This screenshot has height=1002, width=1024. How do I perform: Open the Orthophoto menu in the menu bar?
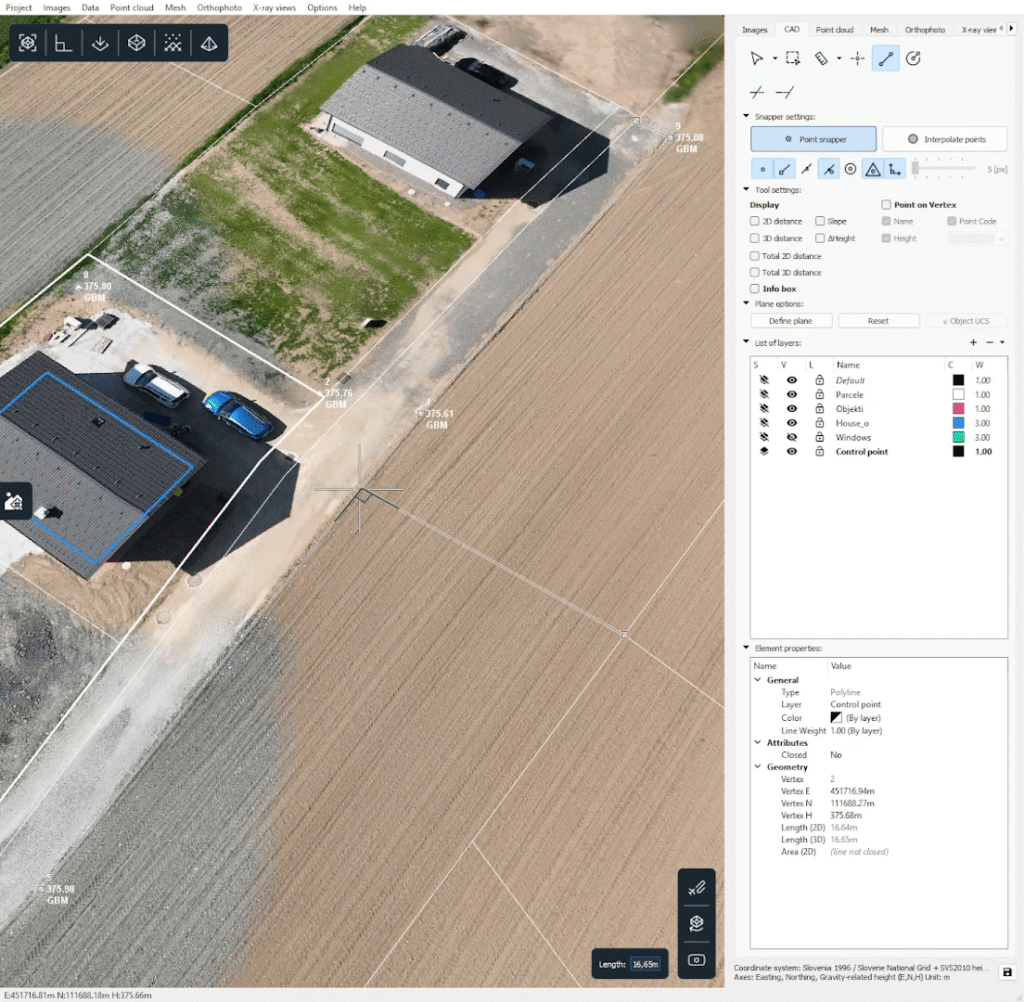click(219, 7)
